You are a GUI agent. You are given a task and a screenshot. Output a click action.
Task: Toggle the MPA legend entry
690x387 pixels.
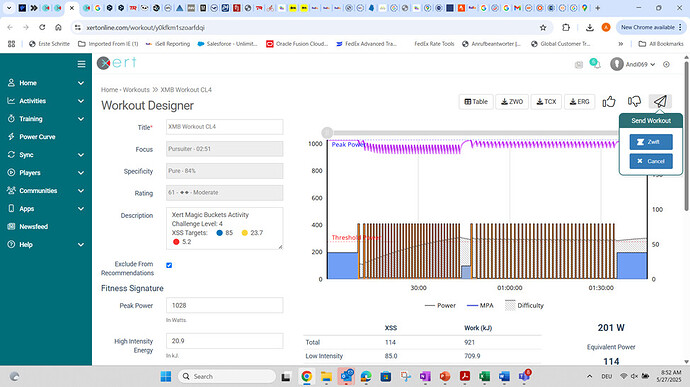[x=480, y=306]
